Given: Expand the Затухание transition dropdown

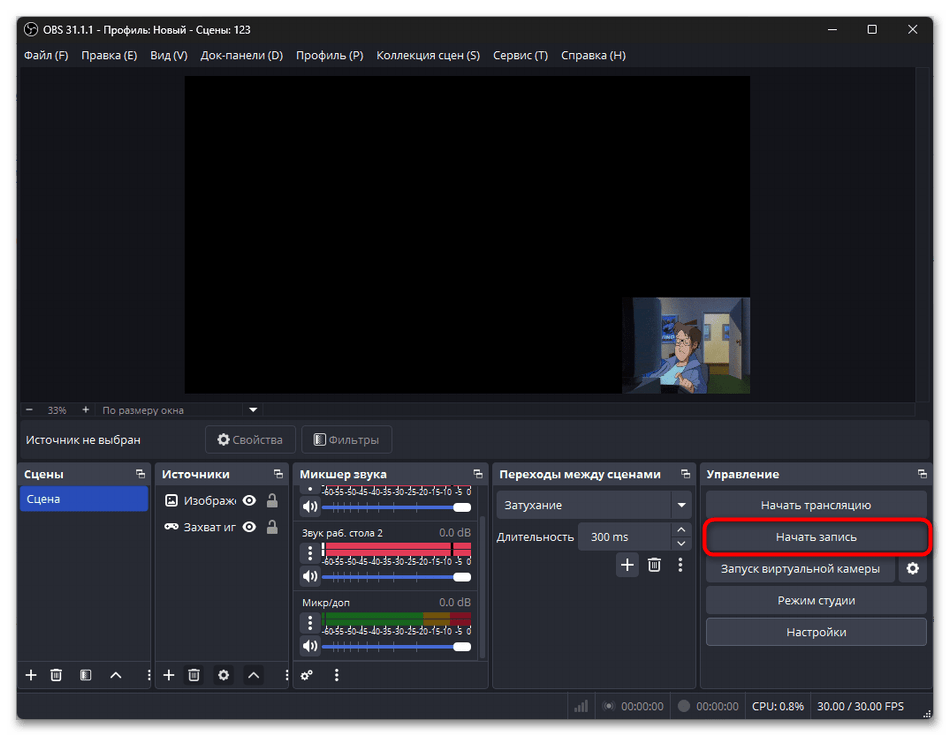Looking at the screenshot, I should click(682, 505).
